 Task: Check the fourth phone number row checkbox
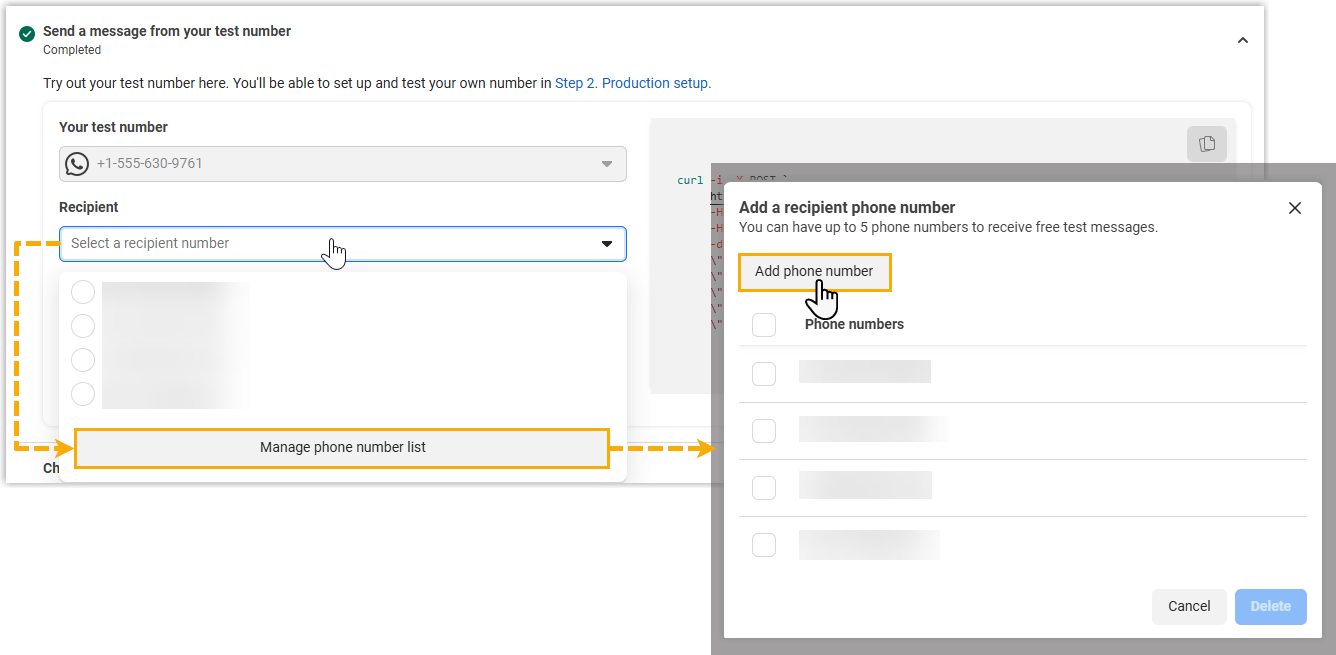(x=764, y=545)
